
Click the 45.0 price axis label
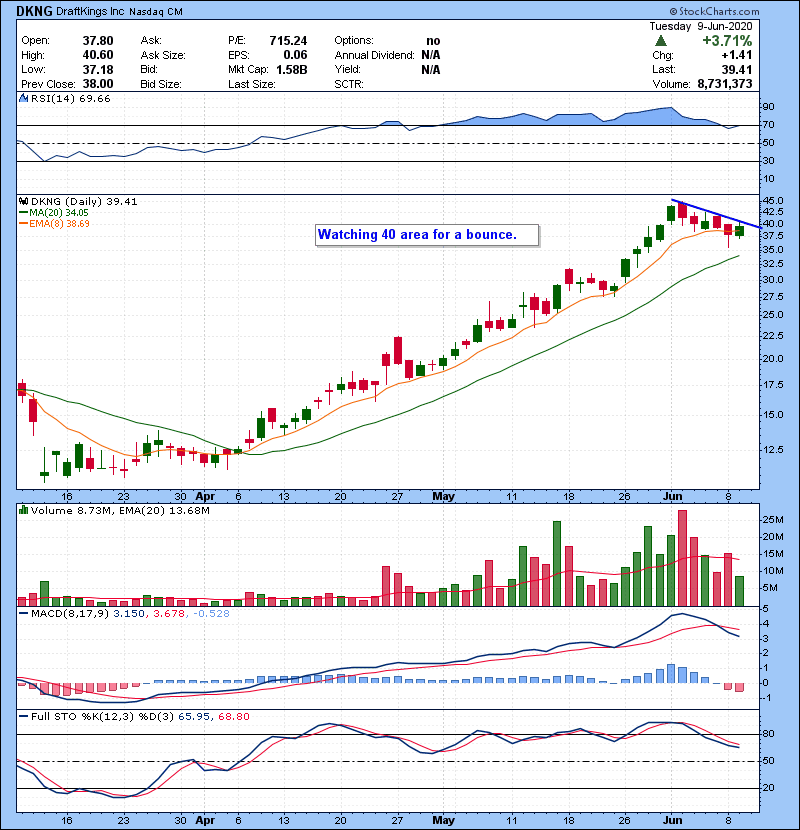(773, 201)
